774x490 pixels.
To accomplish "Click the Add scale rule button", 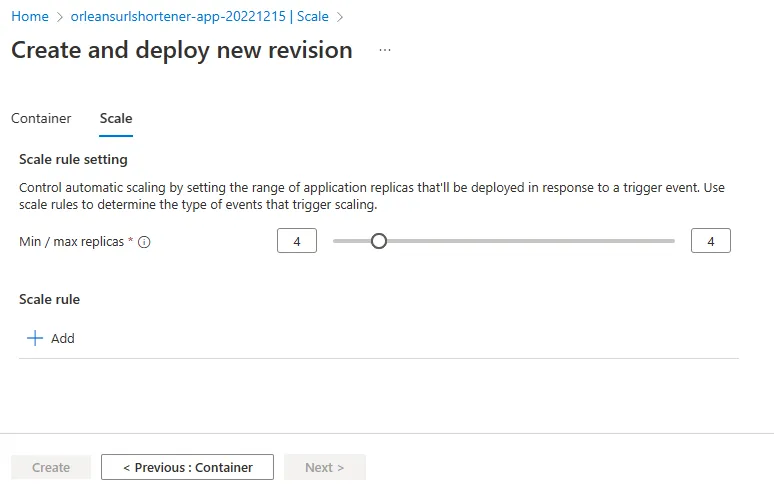I will click(51, 339).
